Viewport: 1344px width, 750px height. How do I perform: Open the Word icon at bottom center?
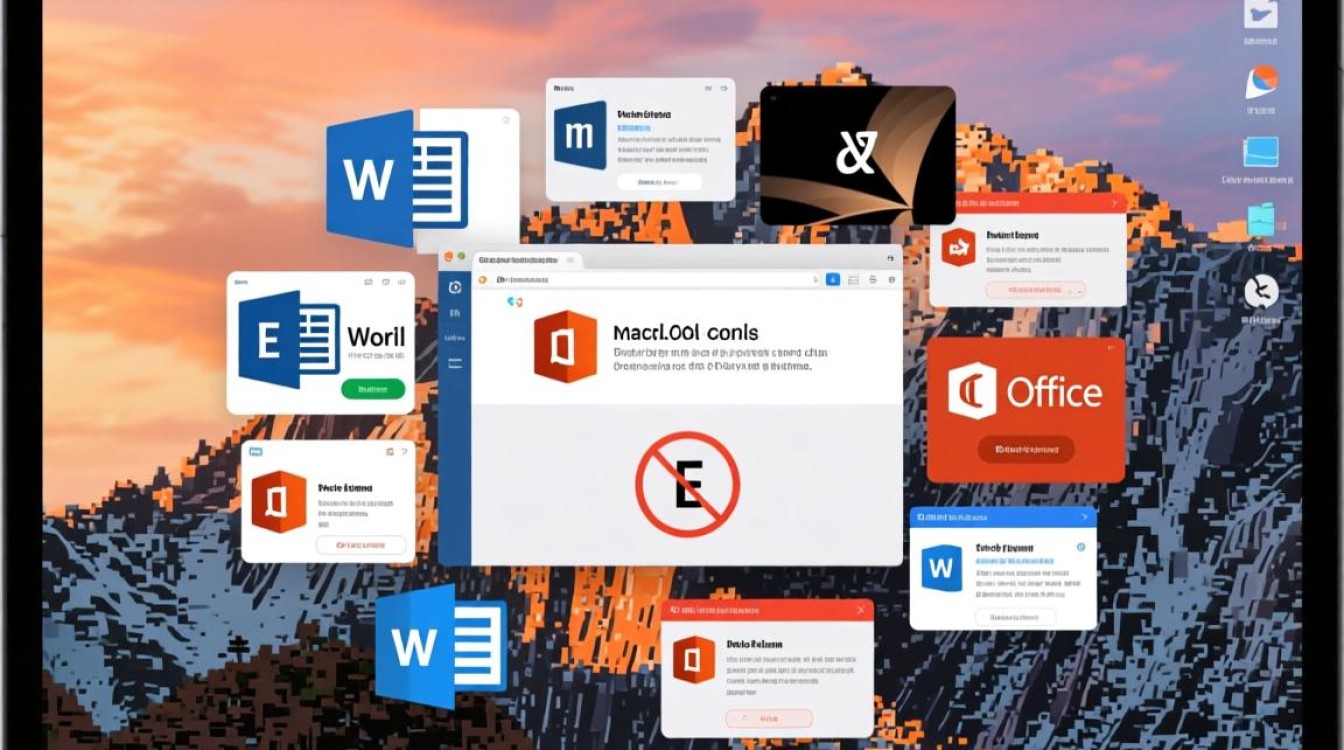click(x=440, y=647)
